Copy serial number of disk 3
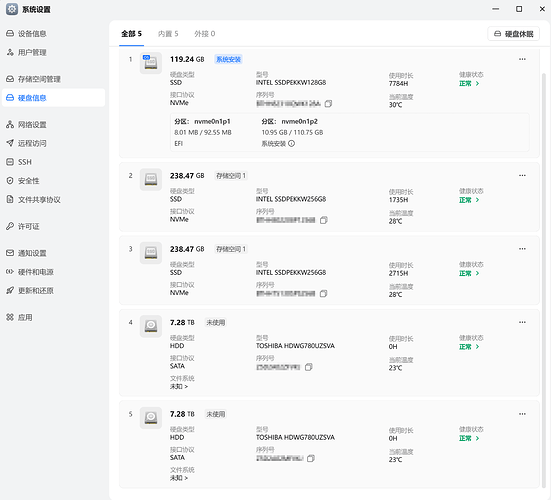 click(323, 293)
